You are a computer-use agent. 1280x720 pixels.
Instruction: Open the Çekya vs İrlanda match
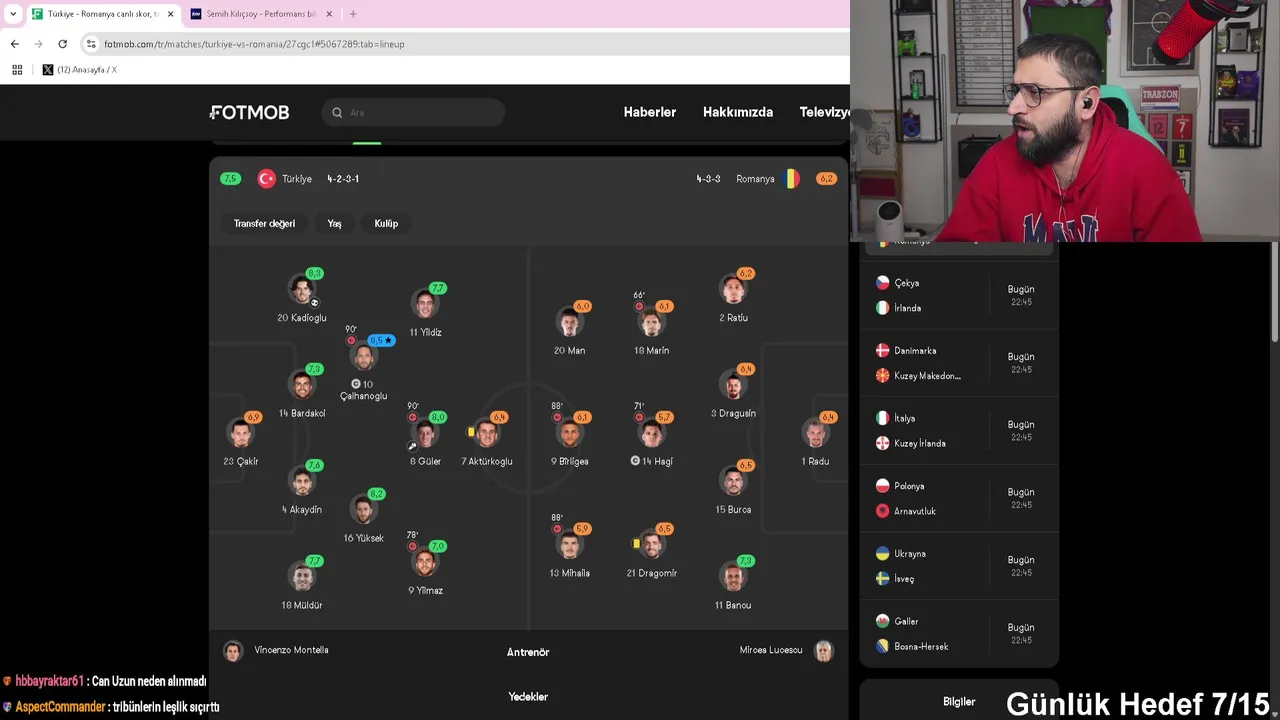coord(958,295)
